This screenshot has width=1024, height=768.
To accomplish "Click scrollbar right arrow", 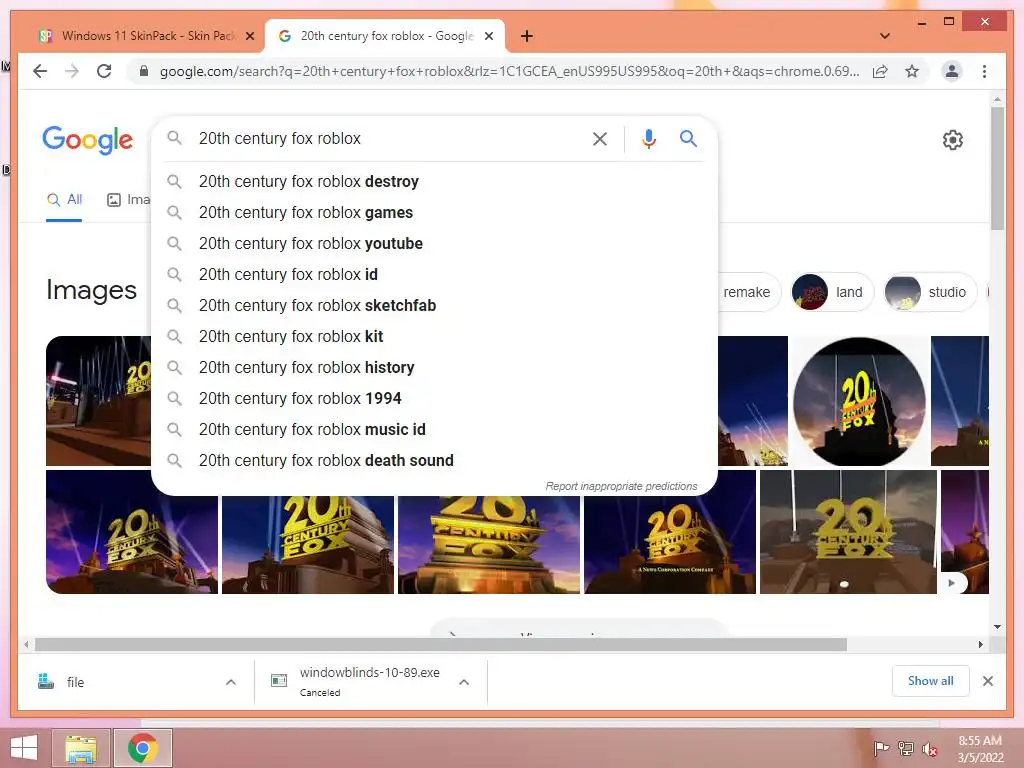I will tap(980, 645).
